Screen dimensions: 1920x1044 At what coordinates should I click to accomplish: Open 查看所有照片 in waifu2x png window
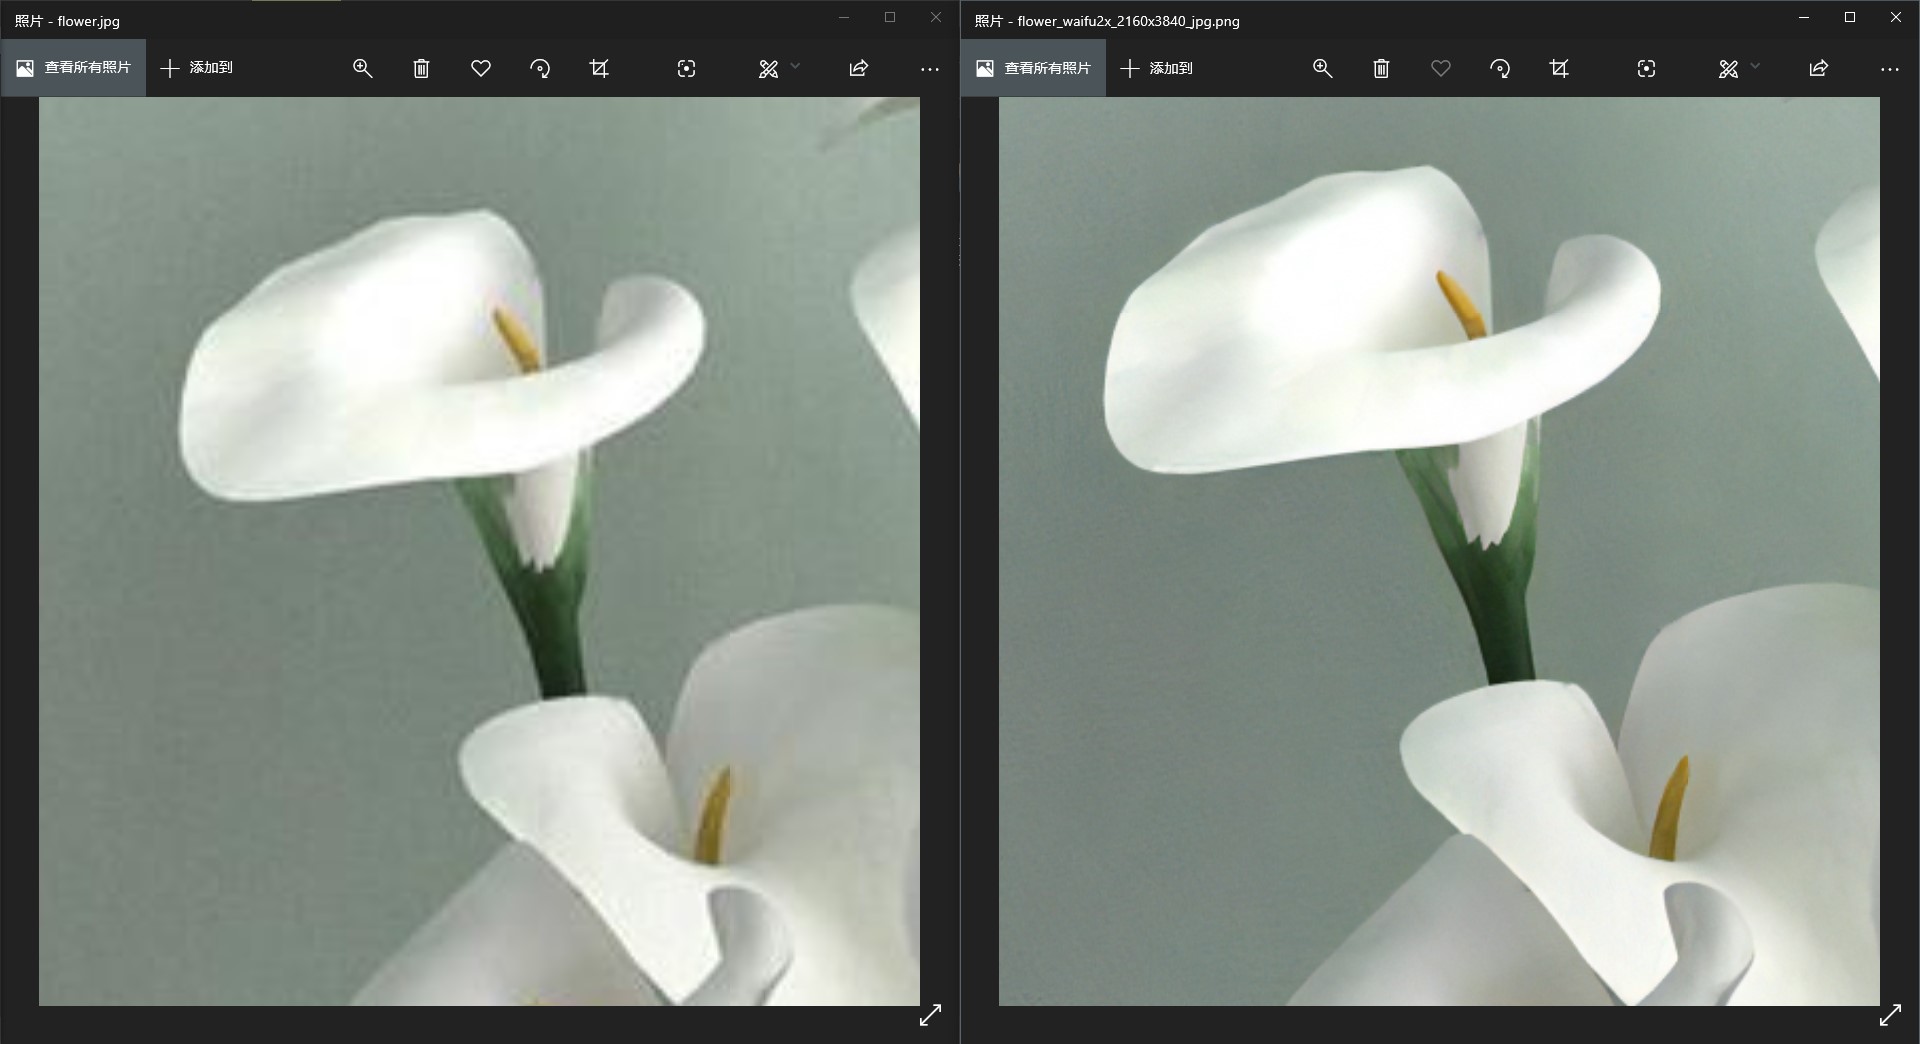[x=1033, y=68]
